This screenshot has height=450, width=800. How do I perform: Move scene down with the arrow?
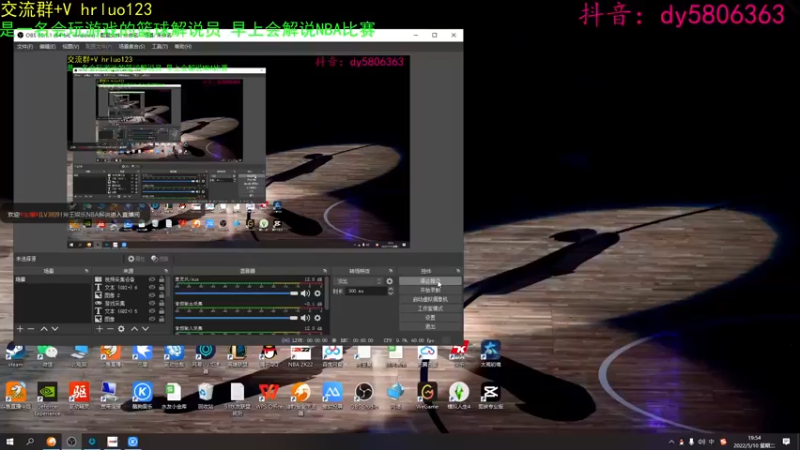click(55, 329)
